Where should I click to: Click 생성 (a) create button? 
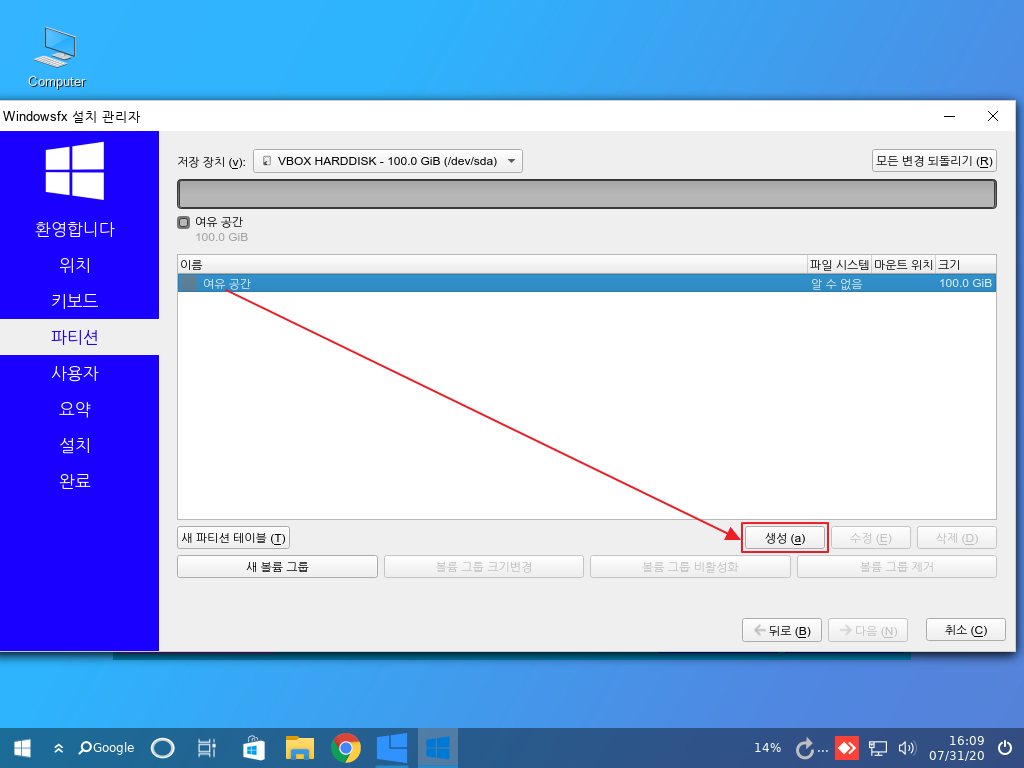785,538
